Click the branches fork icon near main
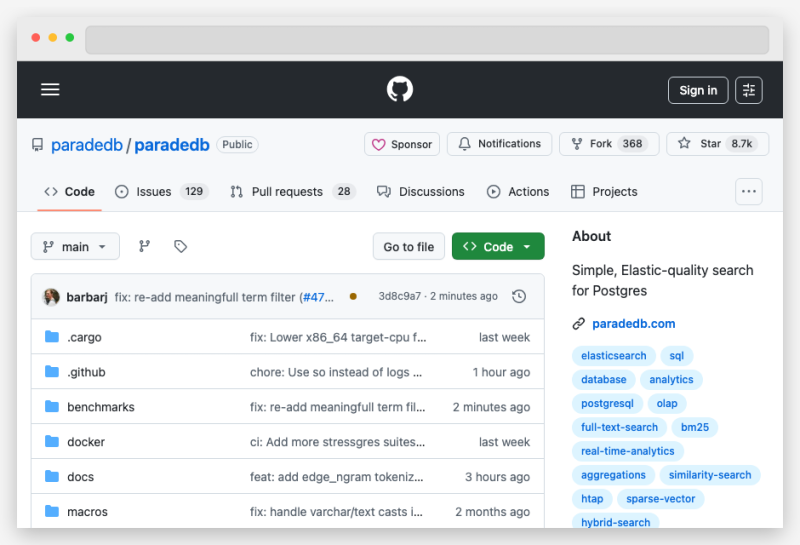The width and height of the screenshot is (800, 545). click(x=144, y=246)
